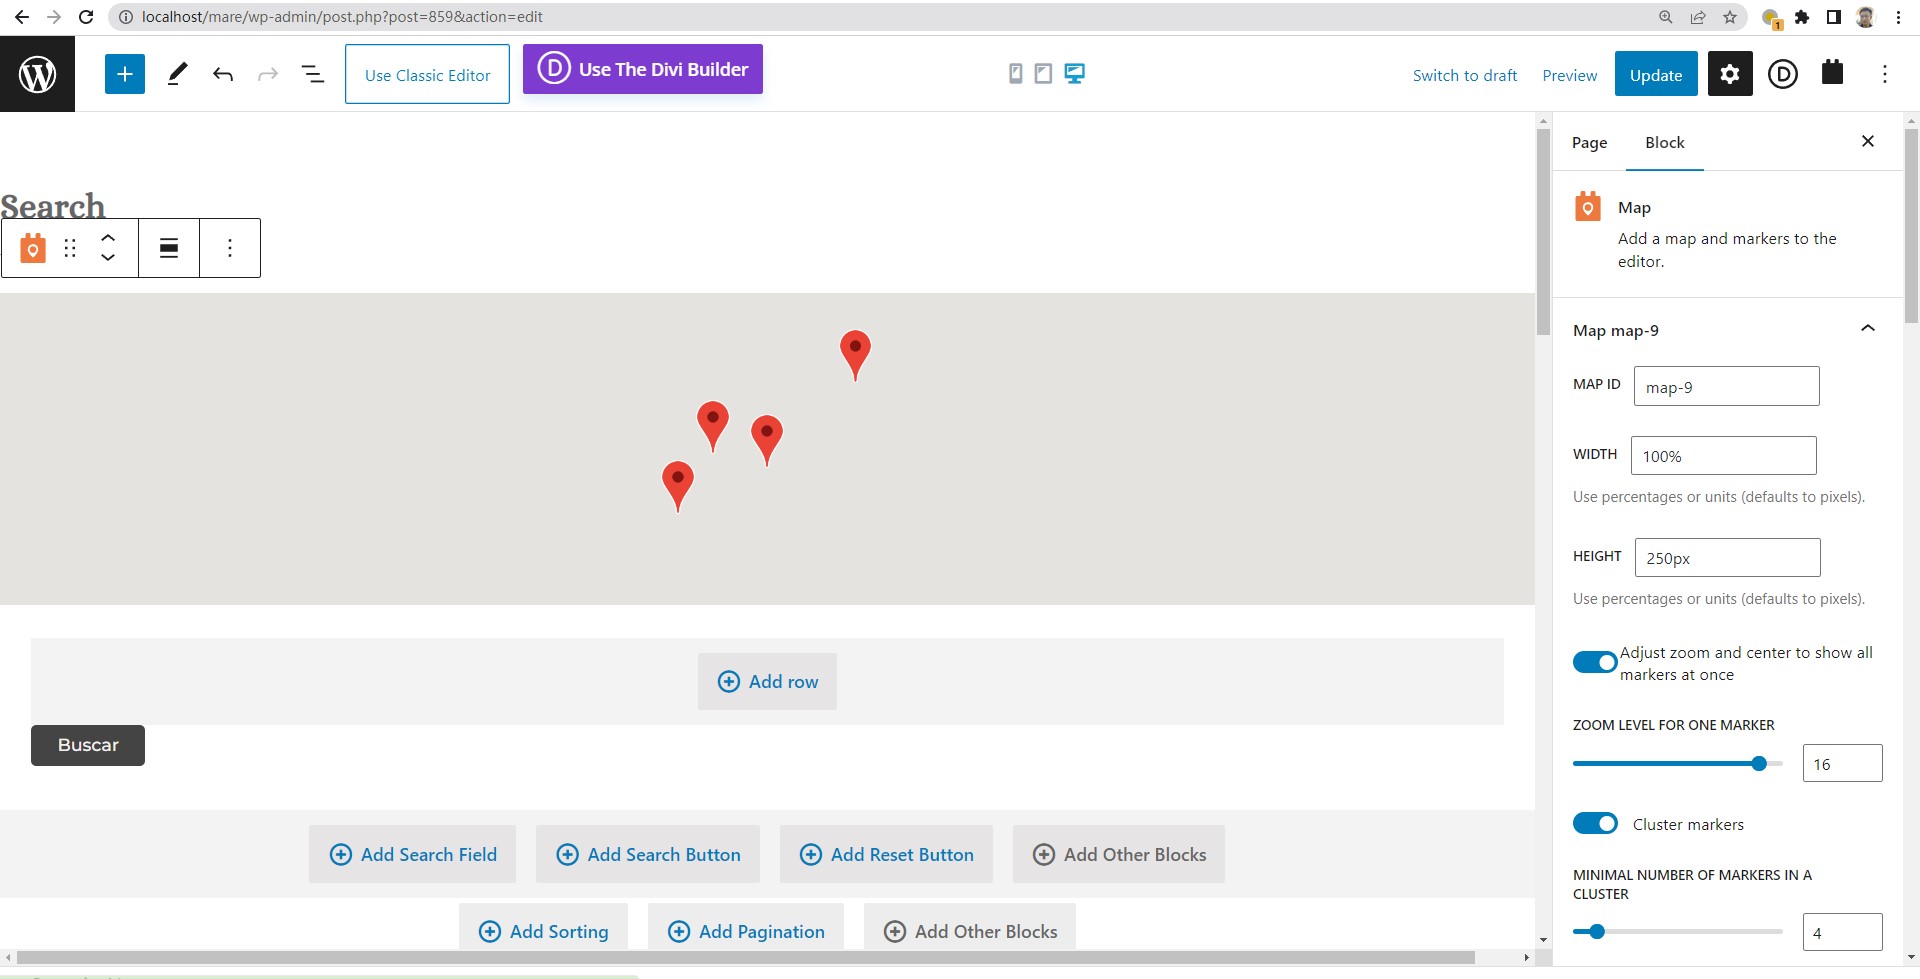The width and height of the screenshot is (1920, 979).
Task: Reload the browser page
Action: tap(86, 17)
